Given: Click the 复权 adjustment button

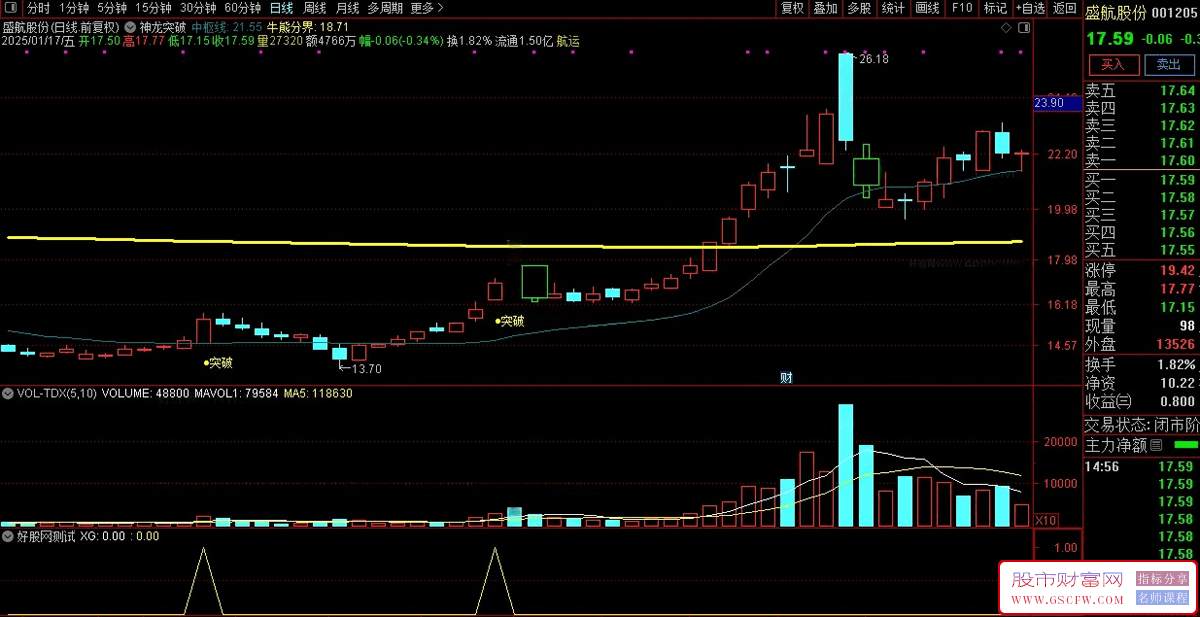Looking at the screenshot, I should point(792,8).
